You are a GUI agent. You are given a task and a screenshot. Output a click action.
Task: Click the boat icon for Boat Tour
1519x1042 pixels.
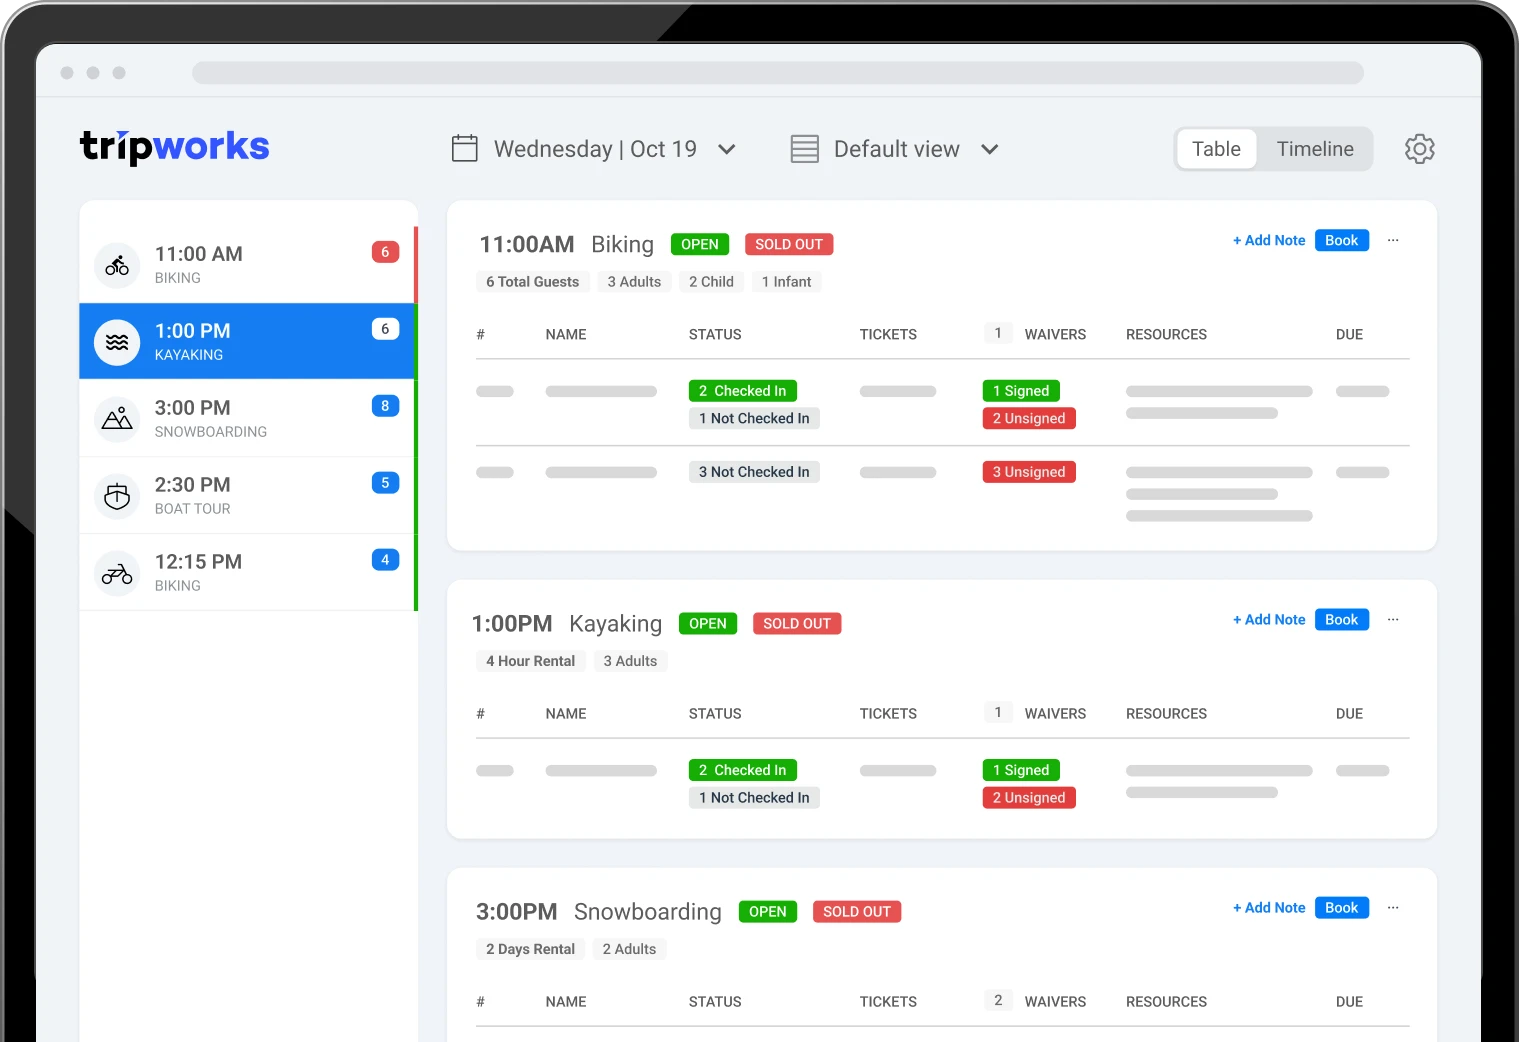coord(117,496)
